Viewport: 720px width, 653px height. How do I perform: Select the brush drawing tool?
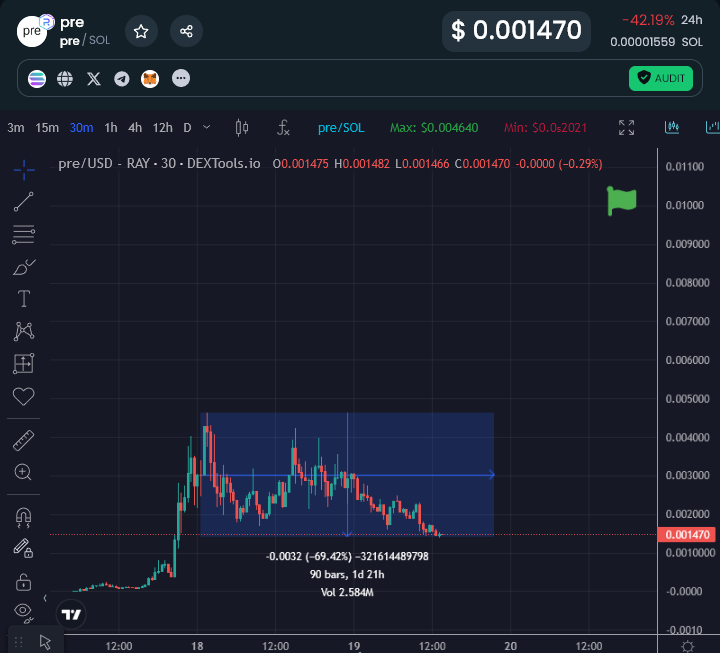(24, 267)
